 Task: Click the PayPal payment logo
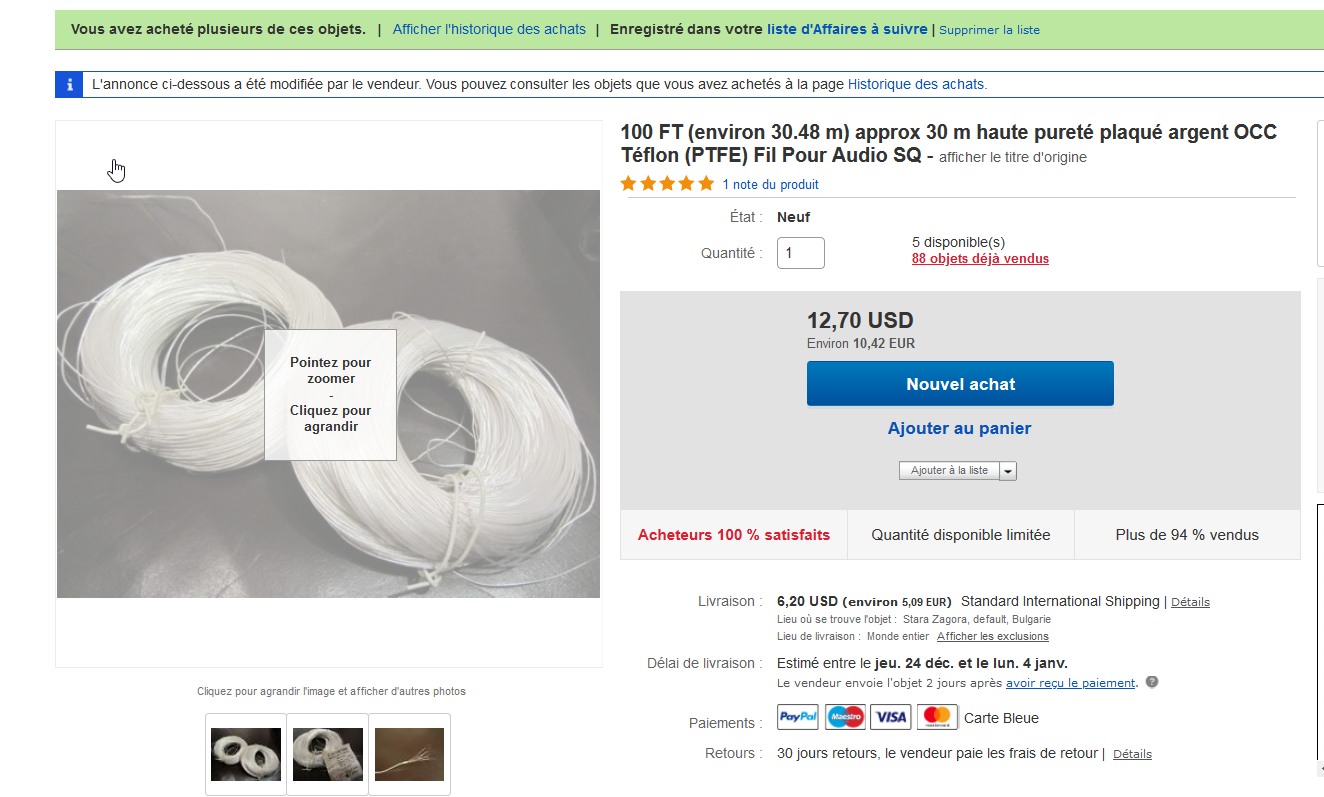click(x=798, y=718)
